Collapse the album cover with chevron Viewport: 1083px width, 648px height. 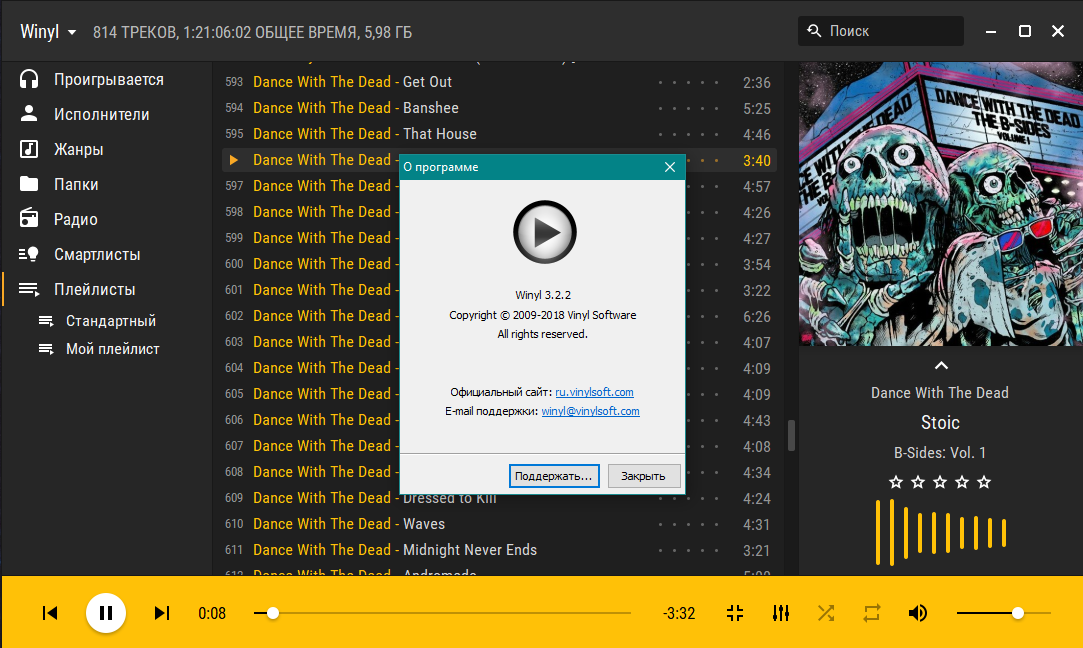click(x=940, y=365)
